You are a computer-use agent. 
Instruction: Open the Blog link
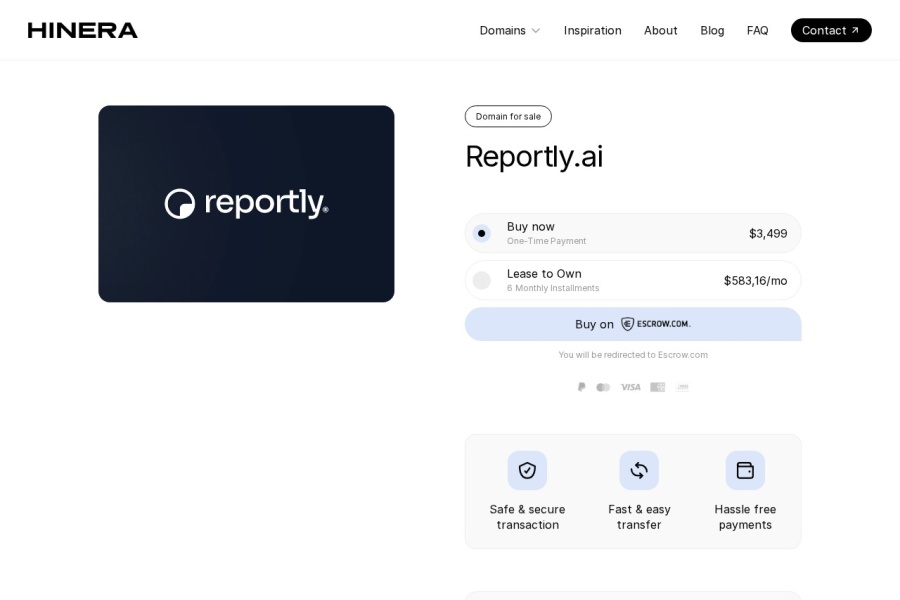(x=712, y=30)
